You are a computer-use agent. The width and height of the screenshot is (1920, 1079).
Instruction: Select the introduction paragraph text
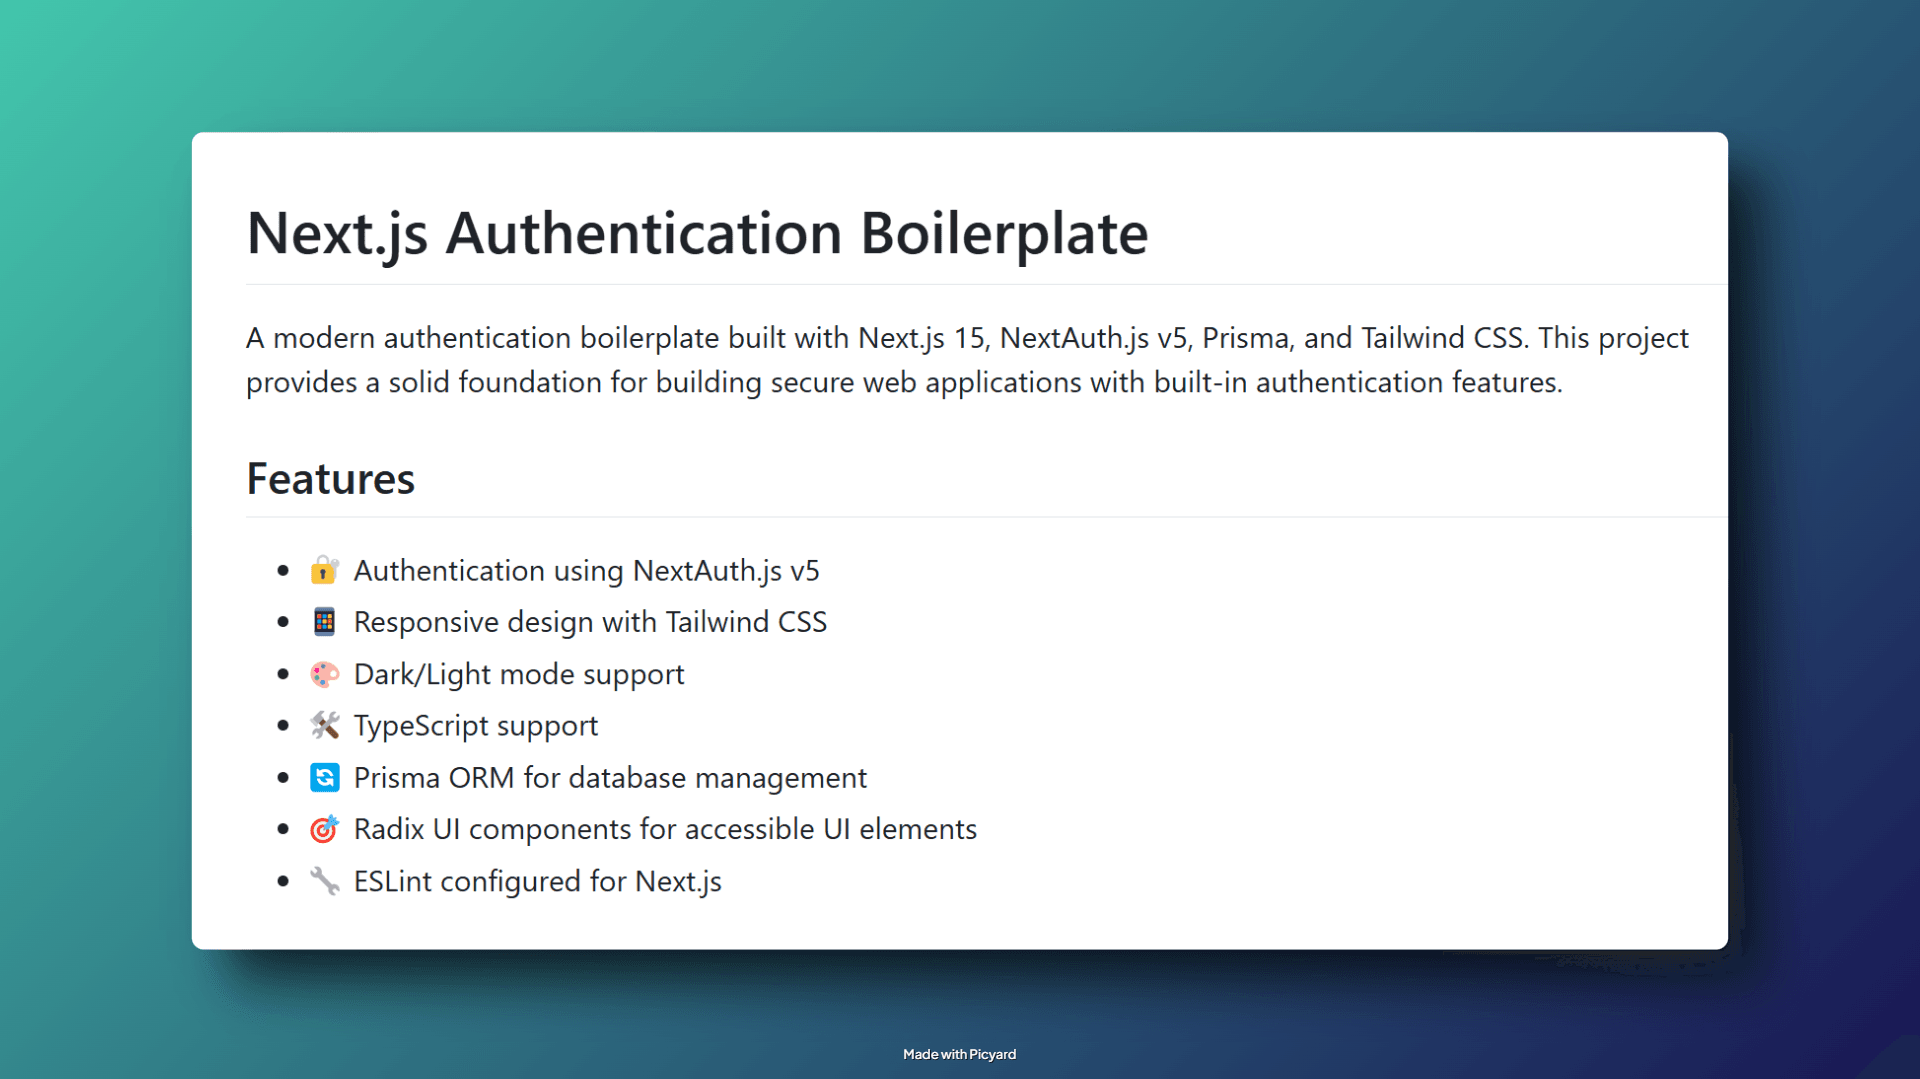coord(966,360)
